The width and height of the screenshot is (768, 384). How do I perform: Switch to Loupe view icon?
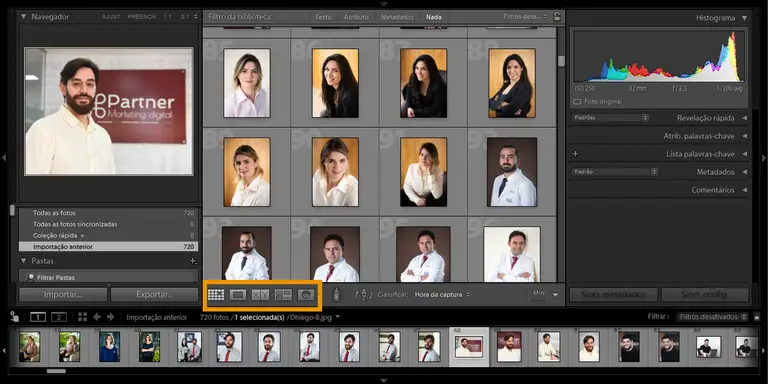238,294
